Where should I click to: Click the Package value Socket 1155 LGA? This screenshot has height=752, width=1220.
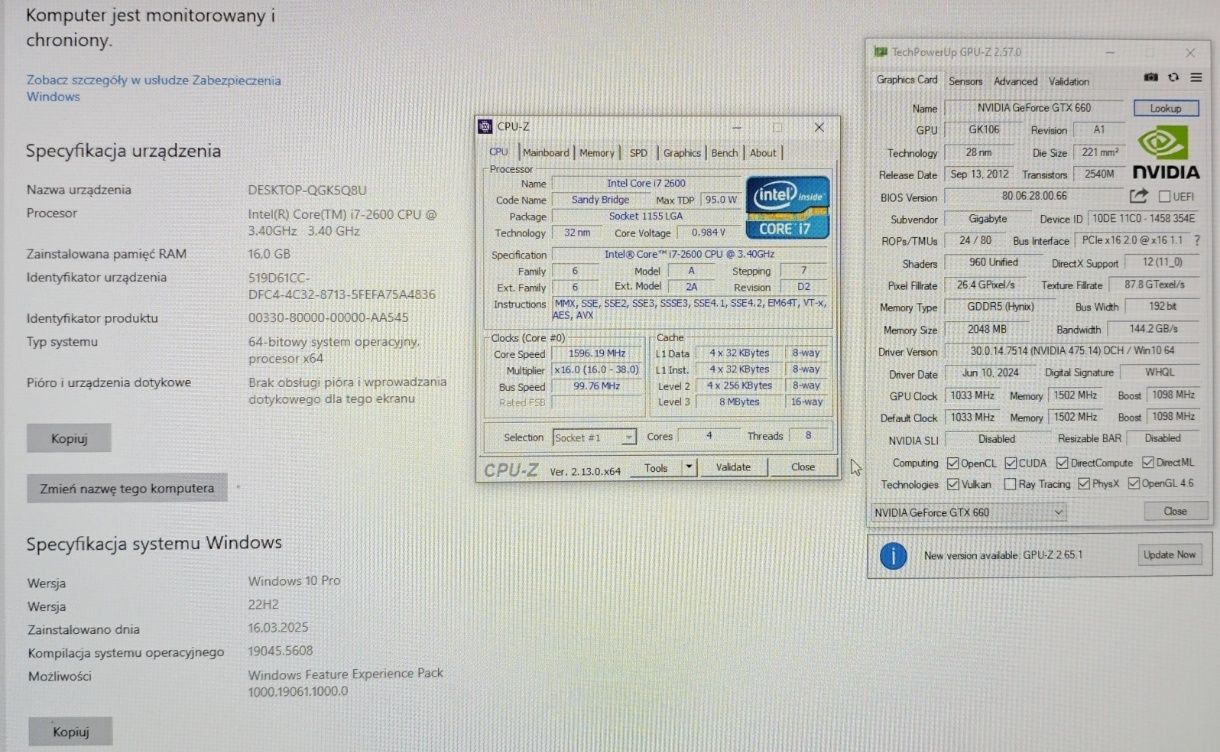(x=647, y=216)
